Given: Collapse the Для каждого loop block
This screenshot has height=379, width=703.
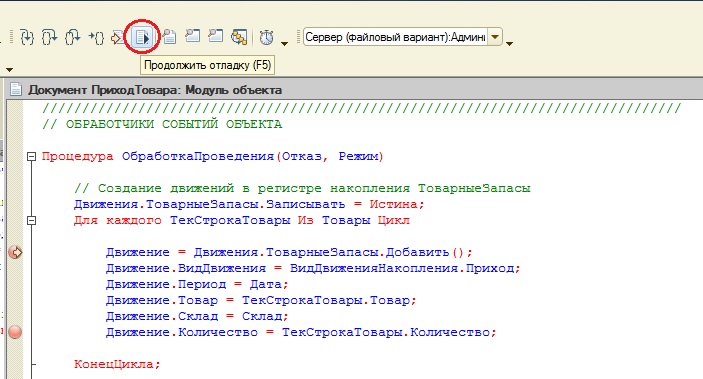Looking at the screenshot, I should point(31,220).
